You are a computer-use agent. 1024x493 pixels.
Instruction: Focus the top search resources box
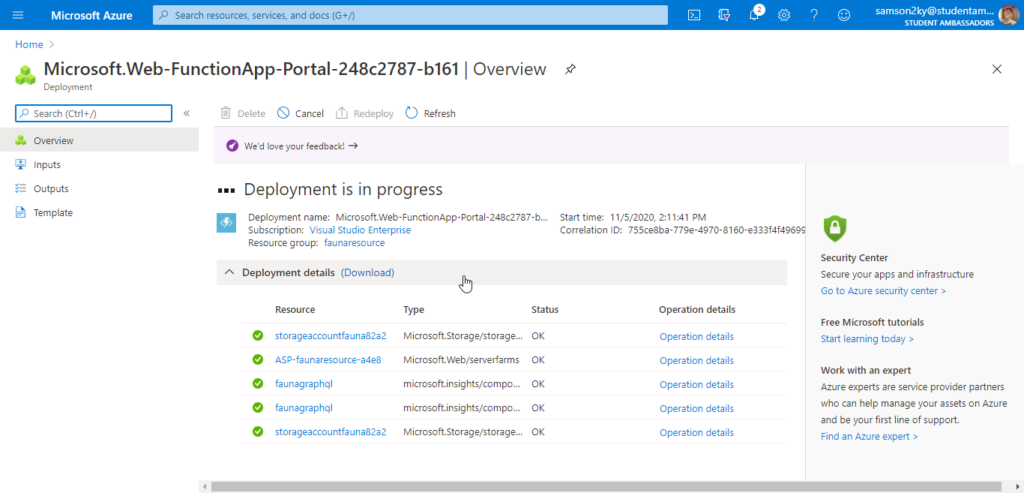pos(410,15)
